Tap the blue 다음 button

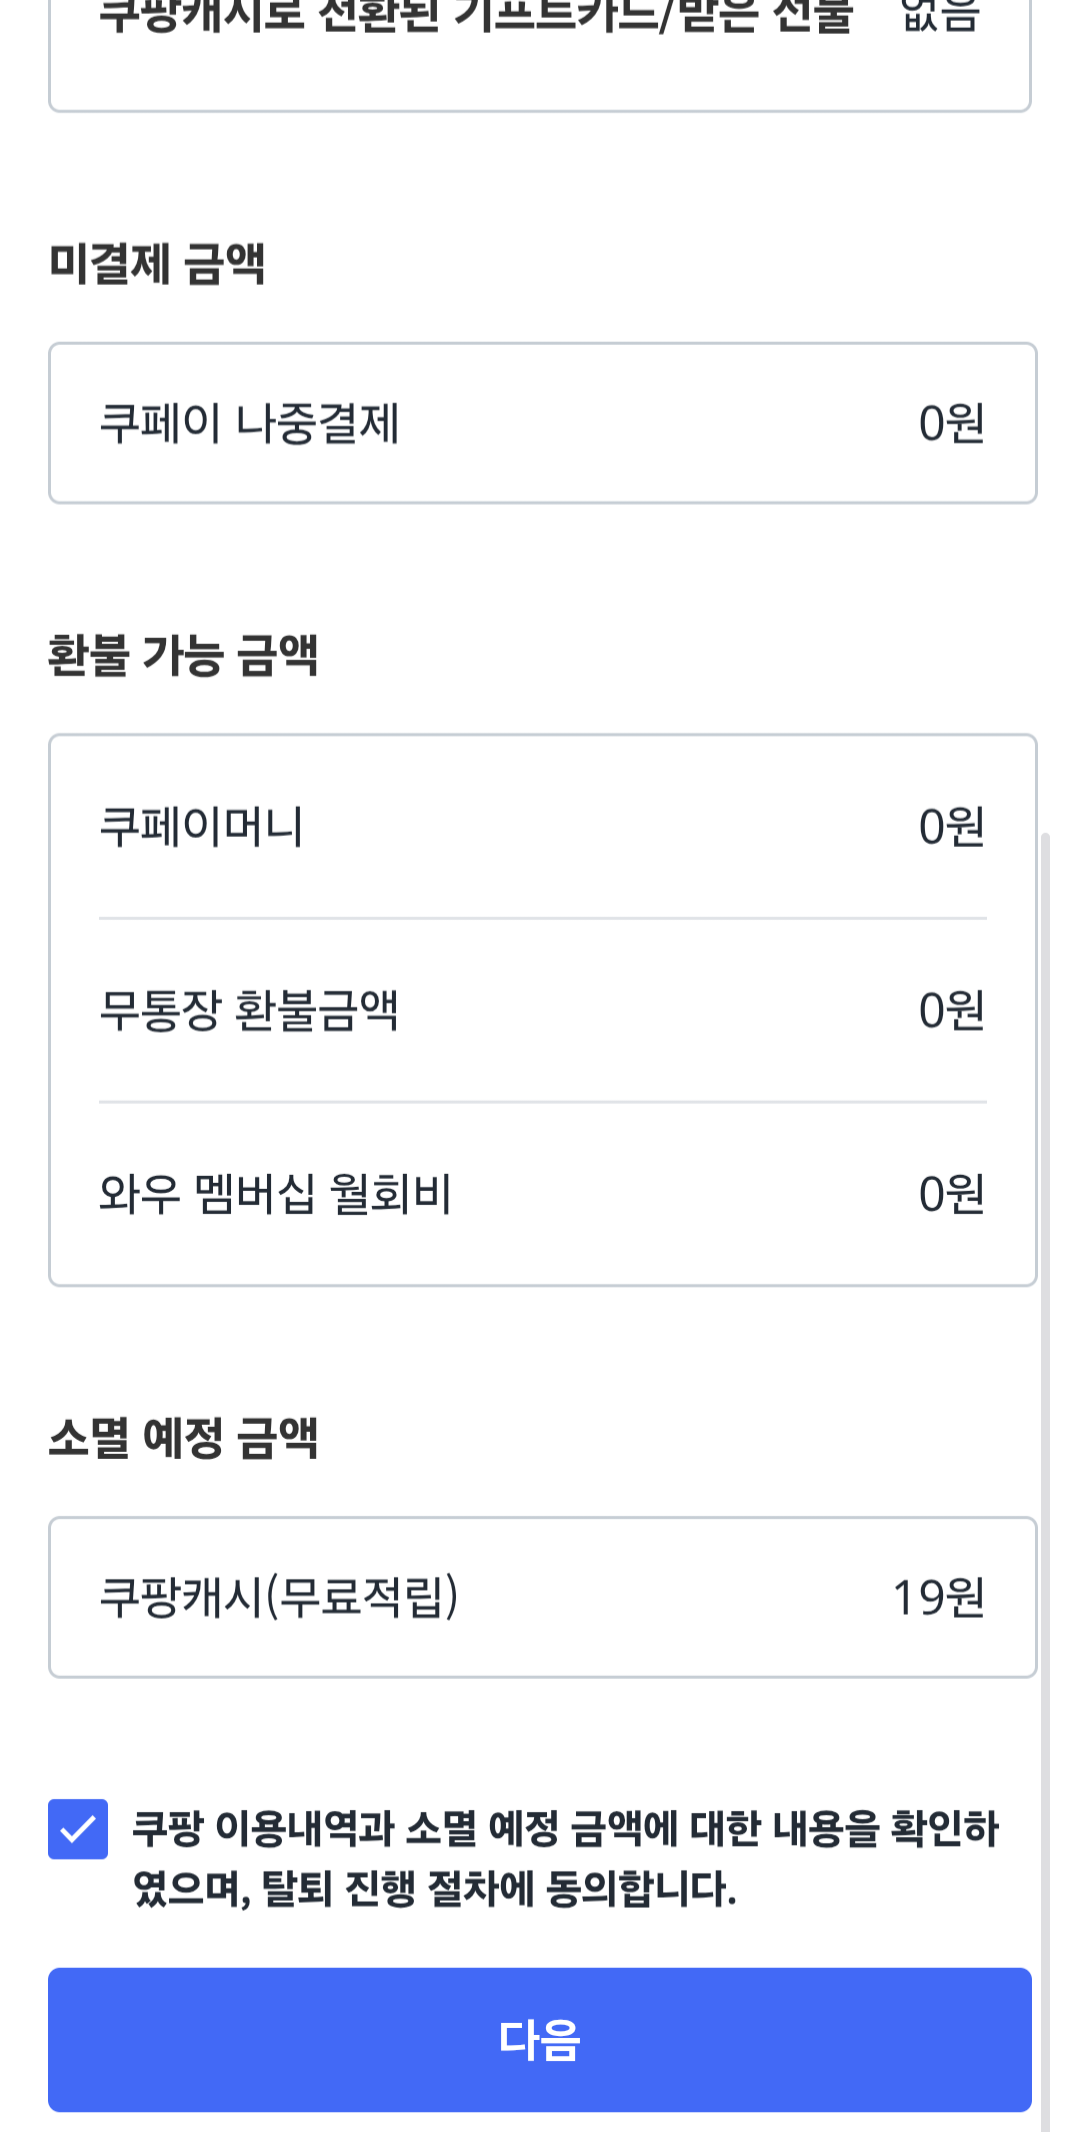pos(540,2040)
